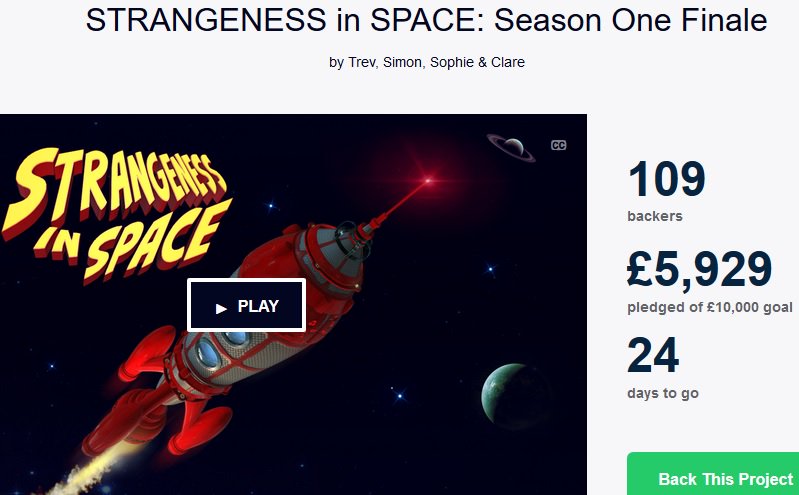Click the 'backers' label under 109
The width and height of the screenshot is (799, 495).
coord(655,216)
